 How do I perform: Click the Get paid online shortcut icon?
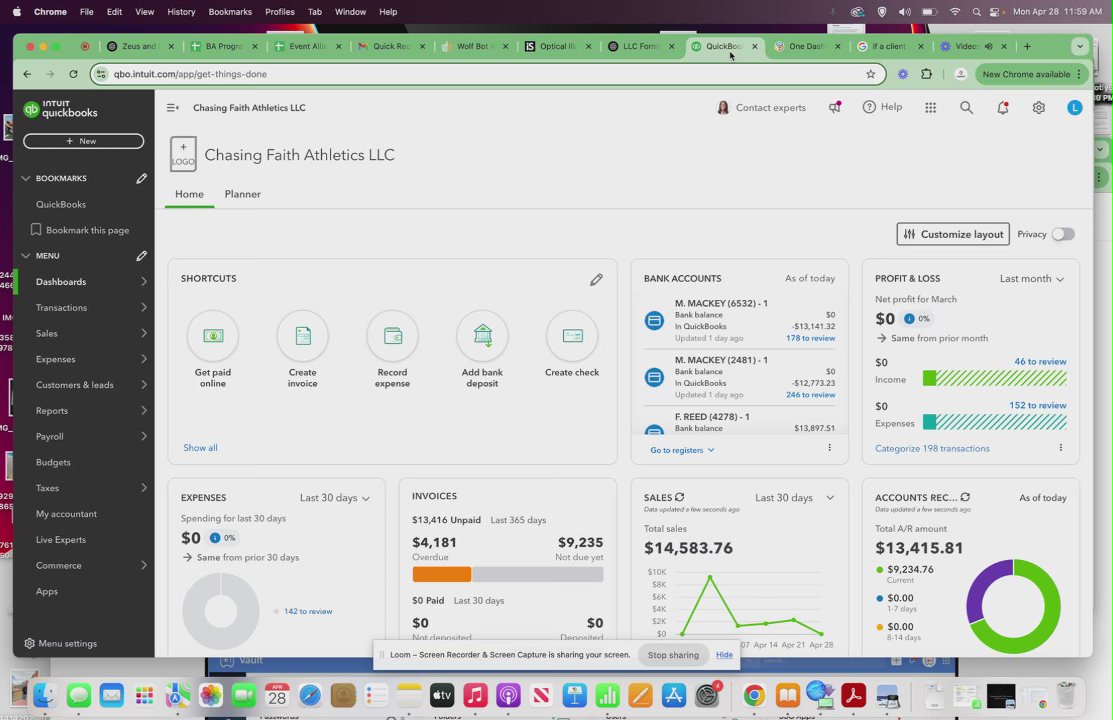coord(213,336)
